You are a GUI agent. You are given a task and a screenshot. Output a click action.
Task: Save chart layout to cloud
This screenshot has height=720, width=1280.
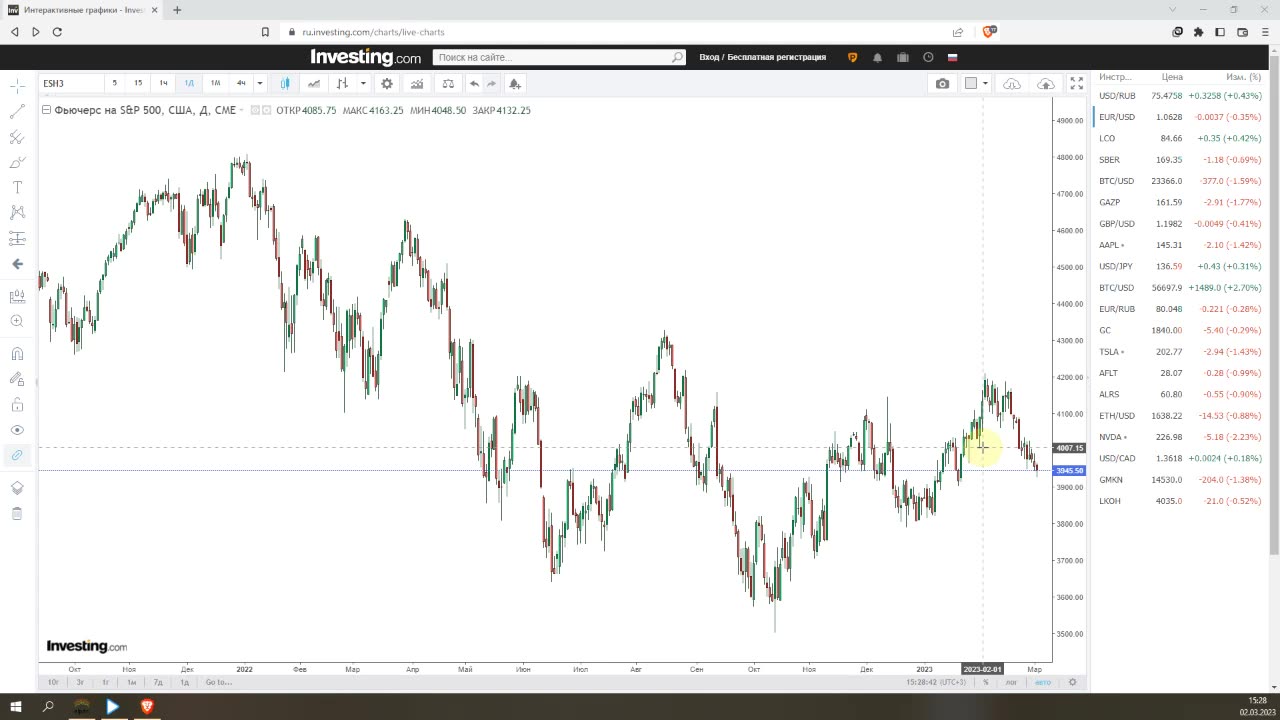1045,84
